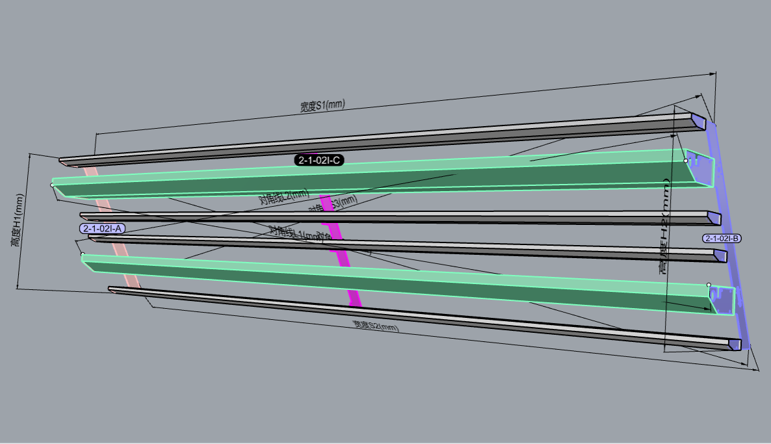Select the right end cap of lower green beam

click(x=724, y=300)
